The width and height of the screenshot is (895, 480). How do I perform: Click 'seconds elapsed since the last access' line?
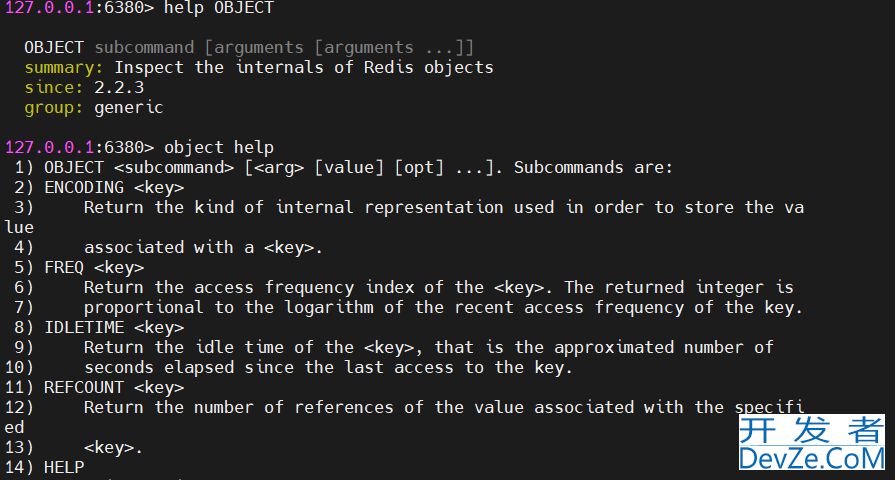(268, 367)
